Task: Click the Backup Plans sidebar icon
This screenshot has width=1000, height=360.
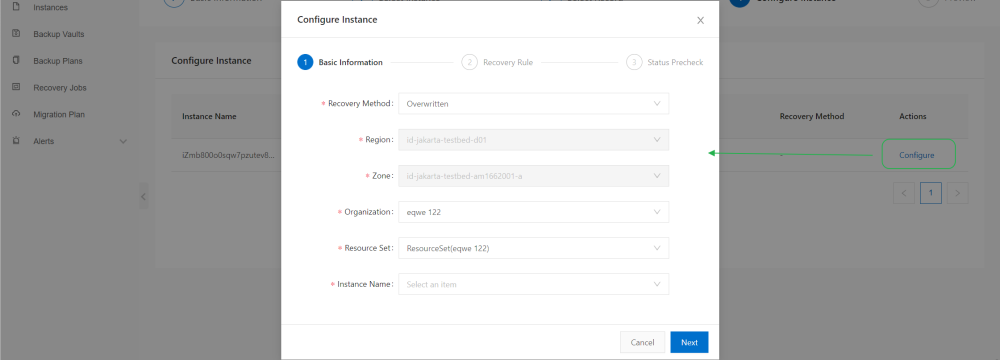Action: click(17, 60)
